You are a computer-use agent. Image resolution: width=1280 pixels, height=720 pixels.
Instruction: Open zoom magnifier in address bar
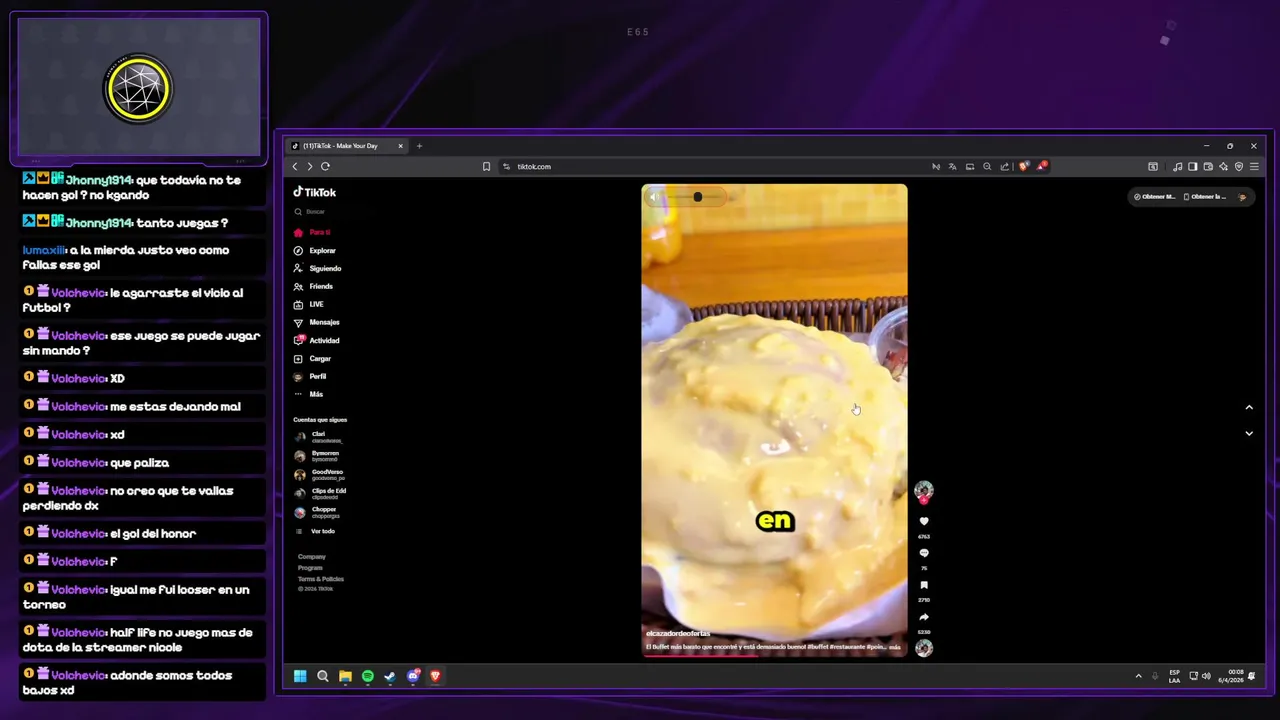pyautogui.click(x=987, y=167)
